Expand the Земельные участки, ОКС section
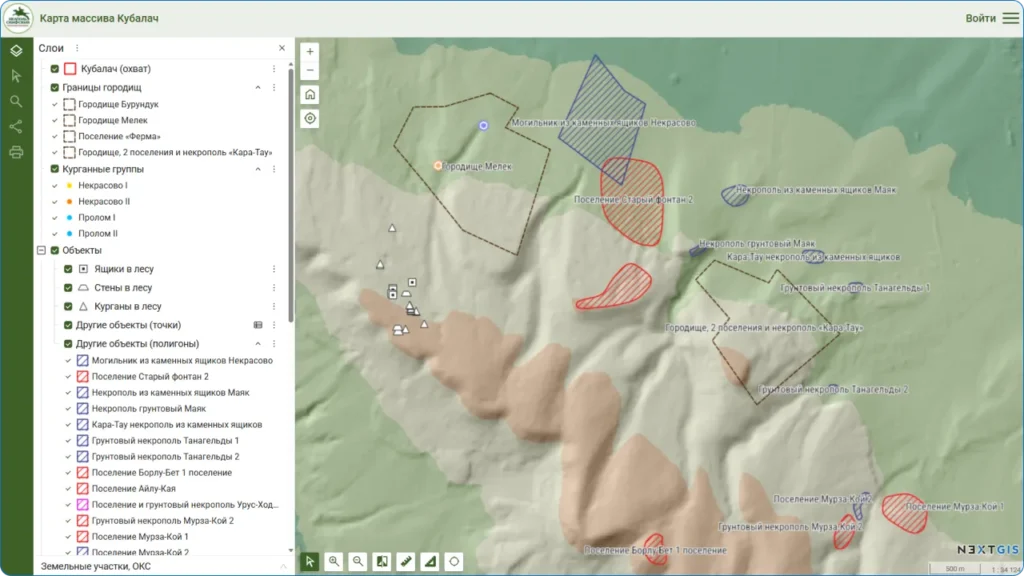 [284, 567]
